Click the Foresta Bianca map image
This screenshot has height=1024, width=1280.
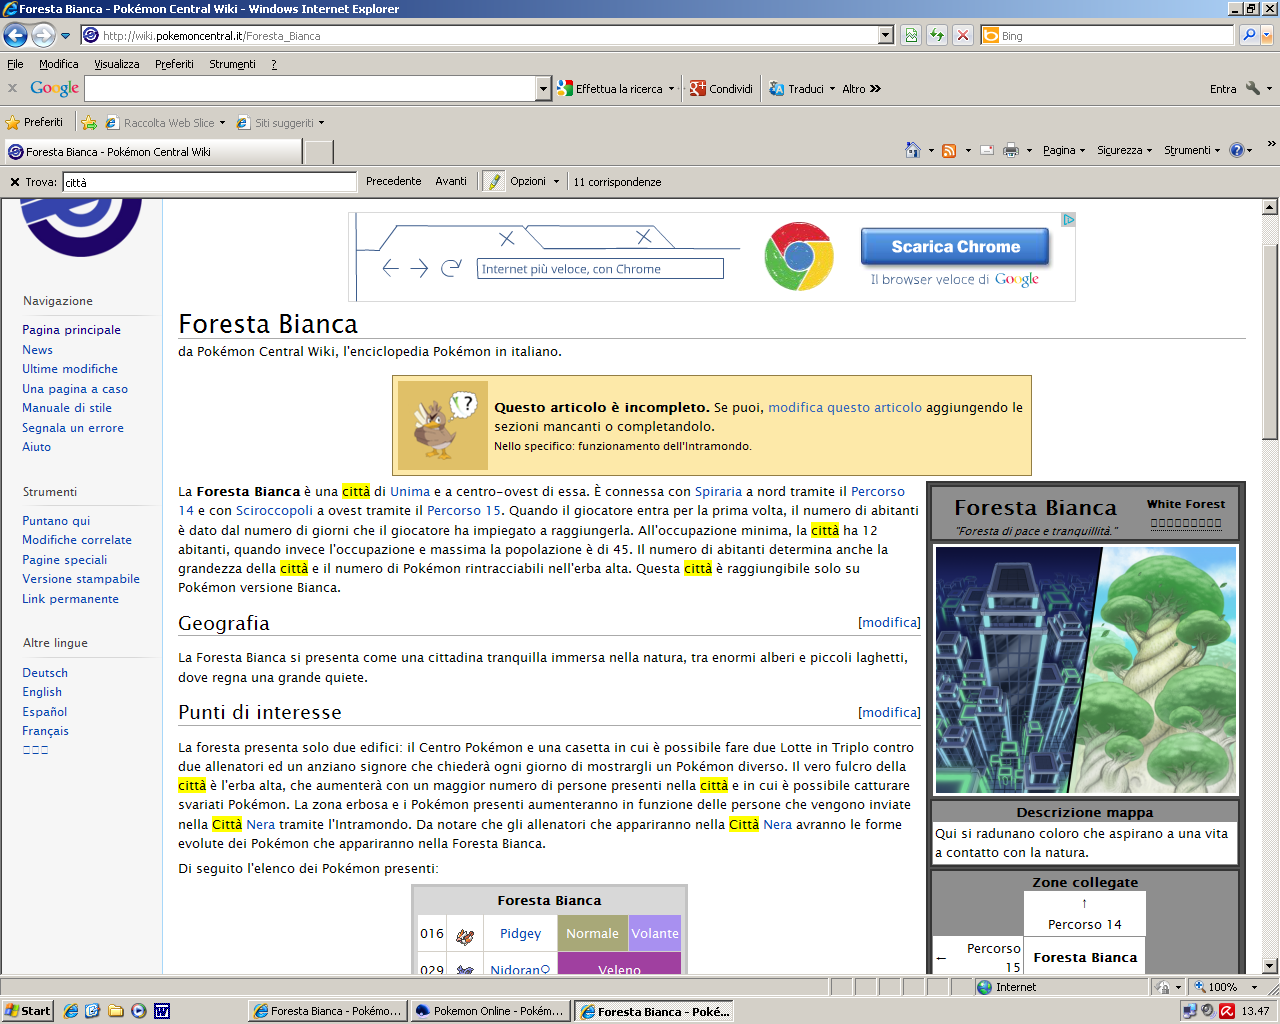[1085, 670]
